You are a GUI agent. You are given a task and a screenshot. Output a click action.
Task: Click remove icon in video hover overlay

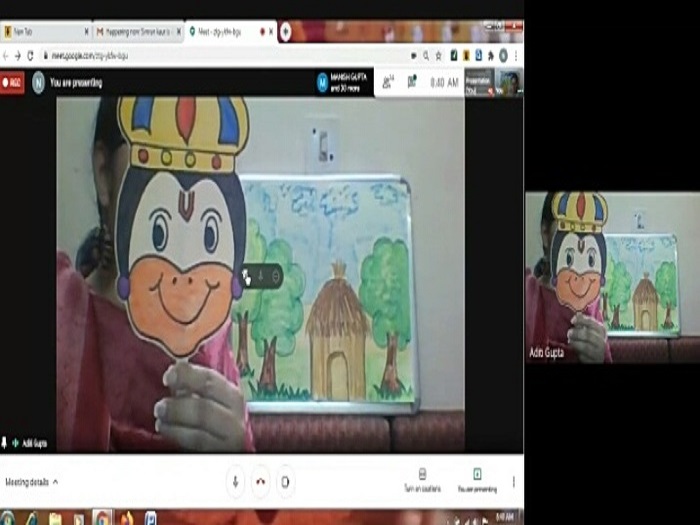coord(275,277)
